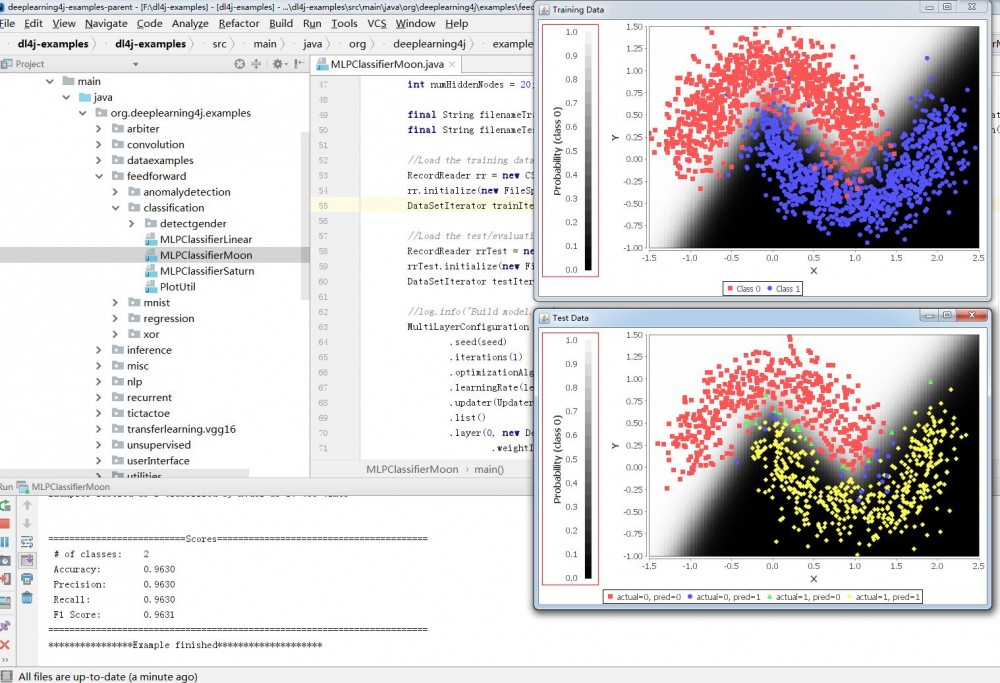1000x683 pixels.
Task: Collapse all nodes in the Project view
Action: point(258,63)
